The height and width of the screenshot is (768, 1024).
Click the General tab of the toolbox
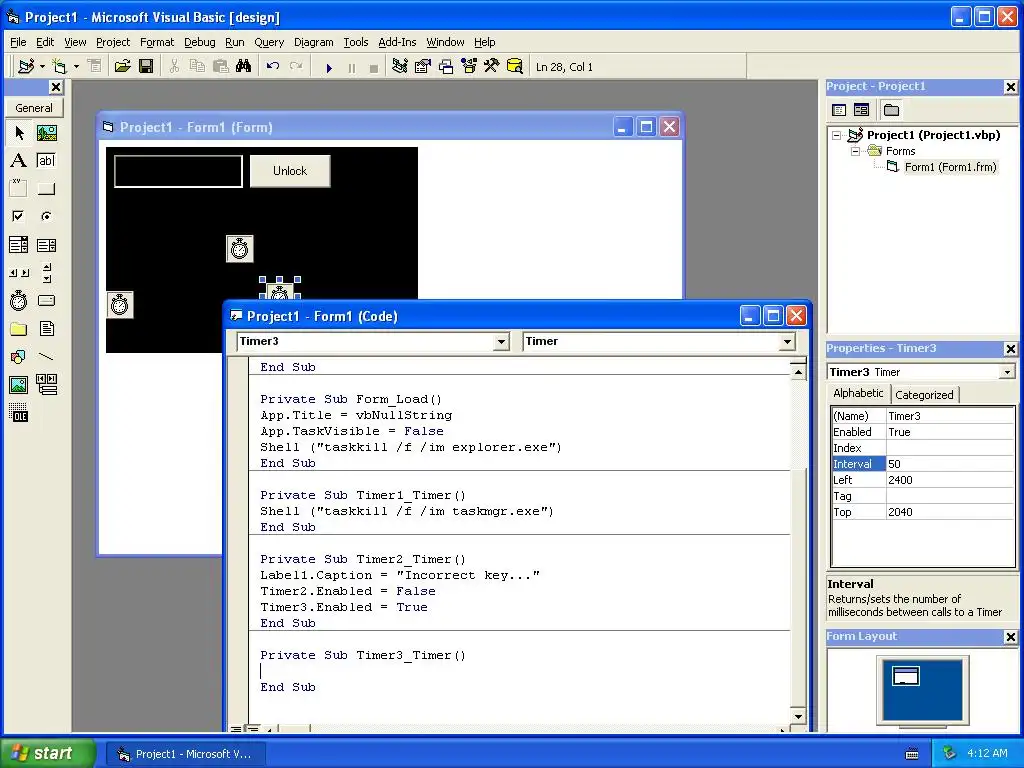tap(34, 108)
